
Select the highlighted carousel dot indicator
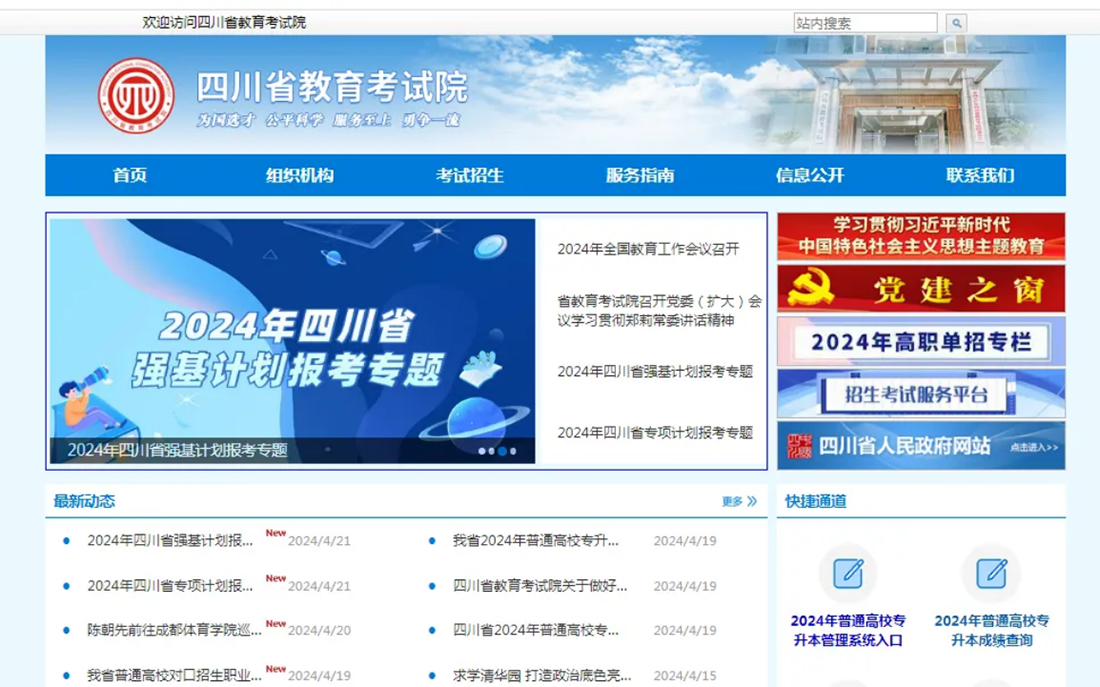[502, 451]
